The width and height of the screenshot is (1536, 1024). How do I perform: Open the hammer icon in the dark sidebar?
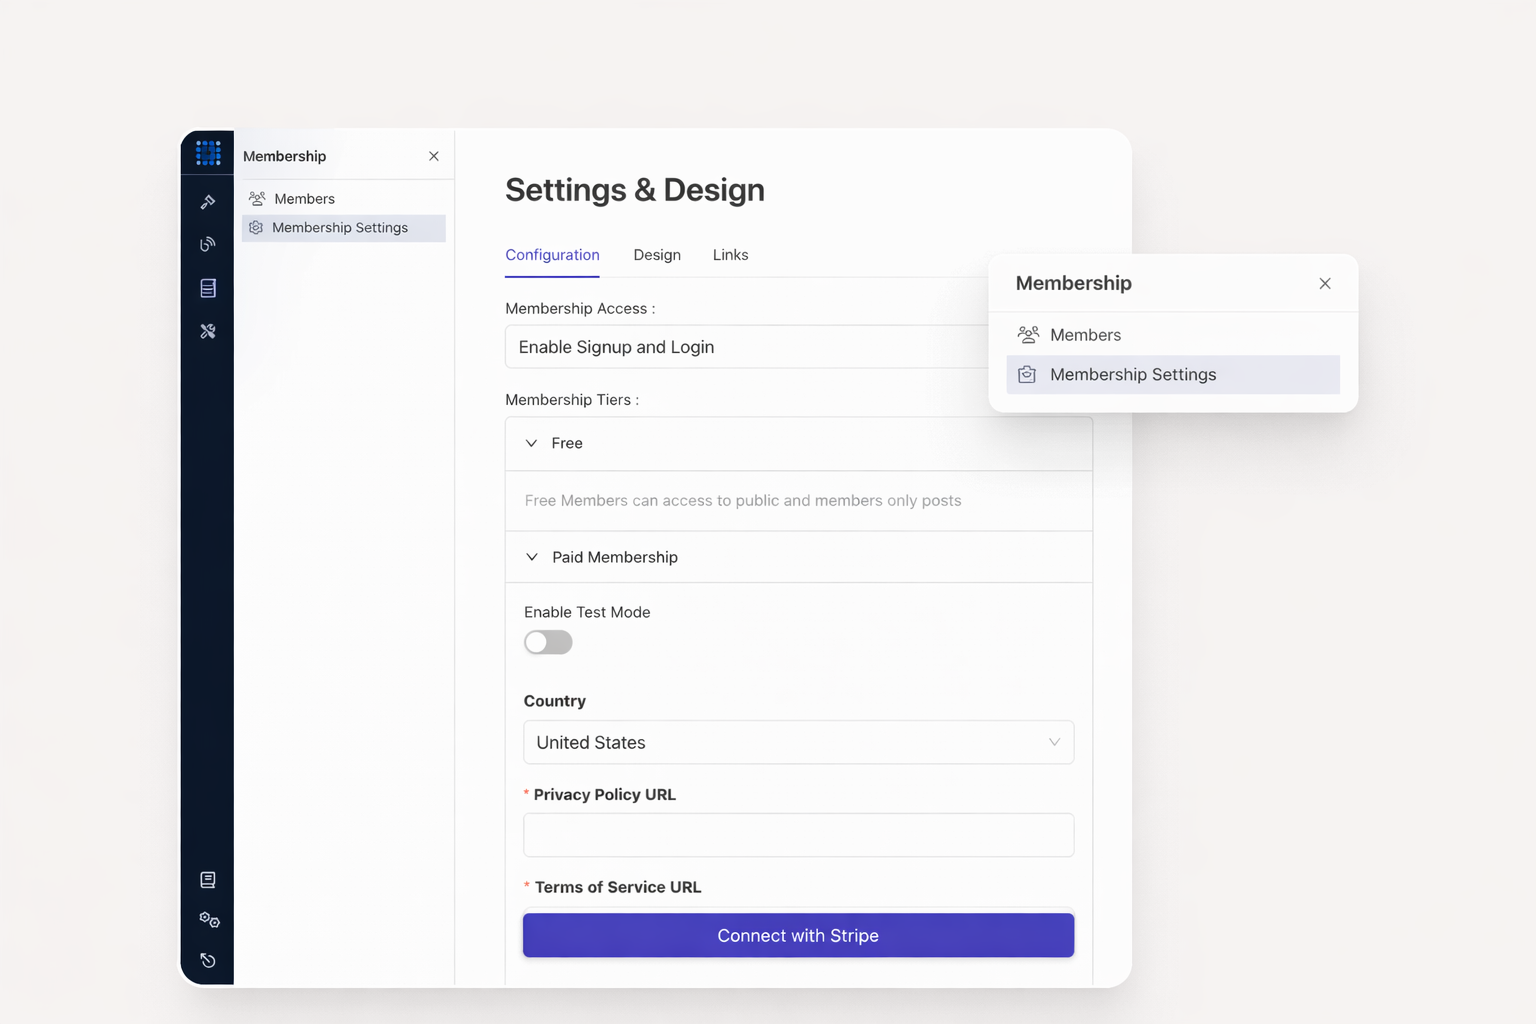(208, 202)
